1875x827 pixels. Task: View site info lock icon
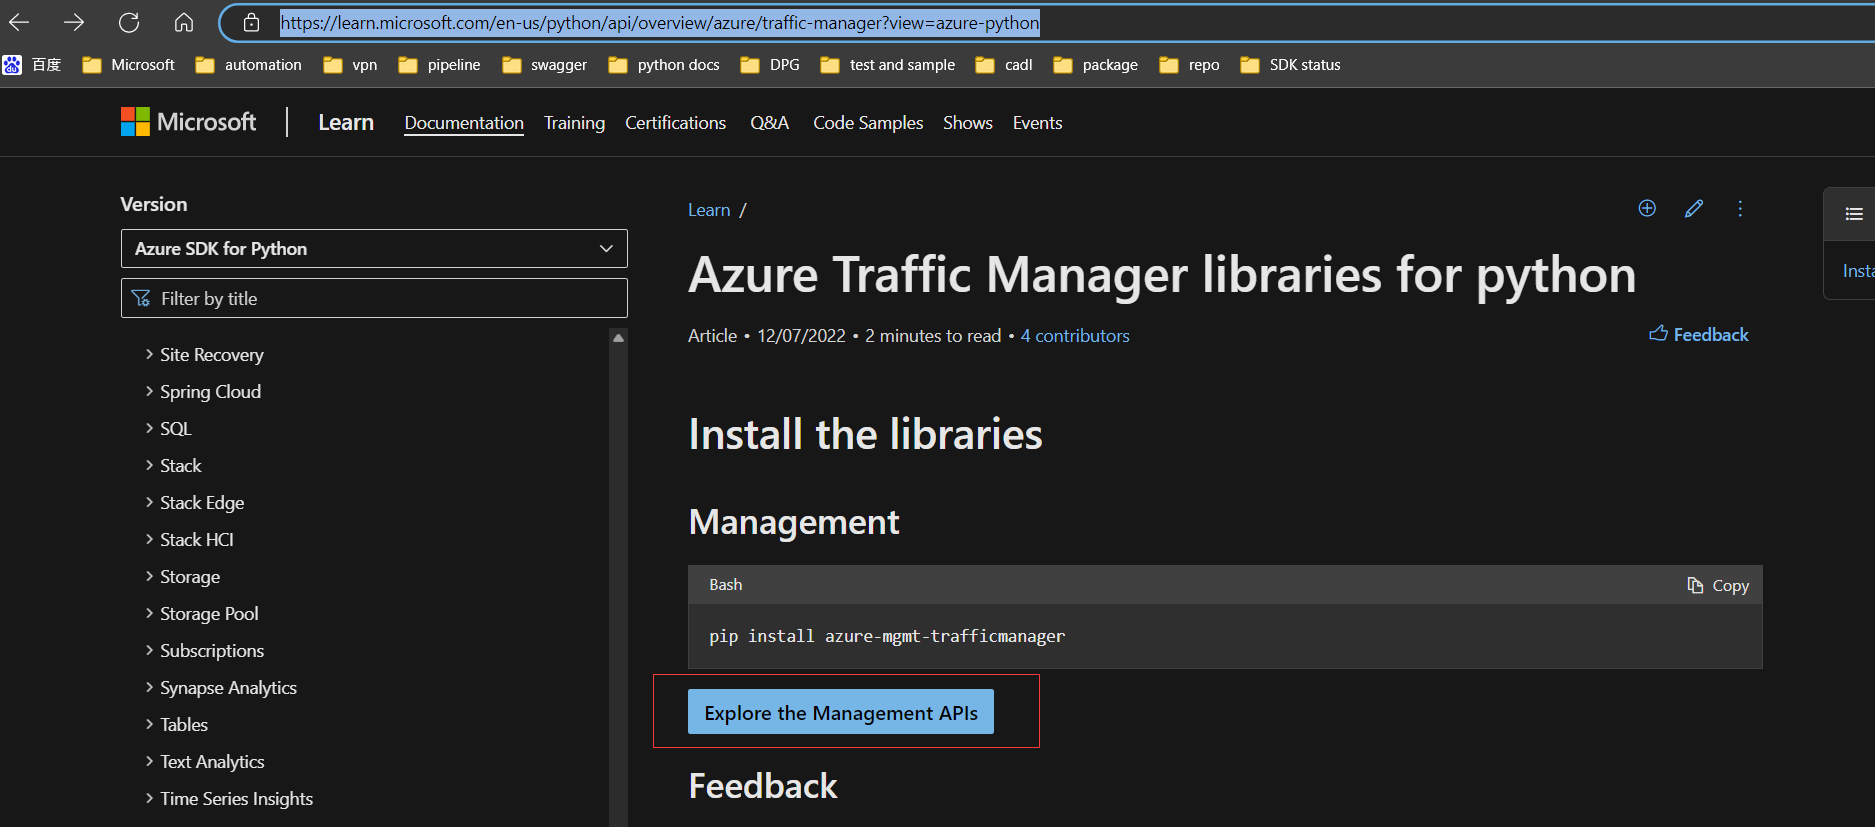click(x=252, y=22)
